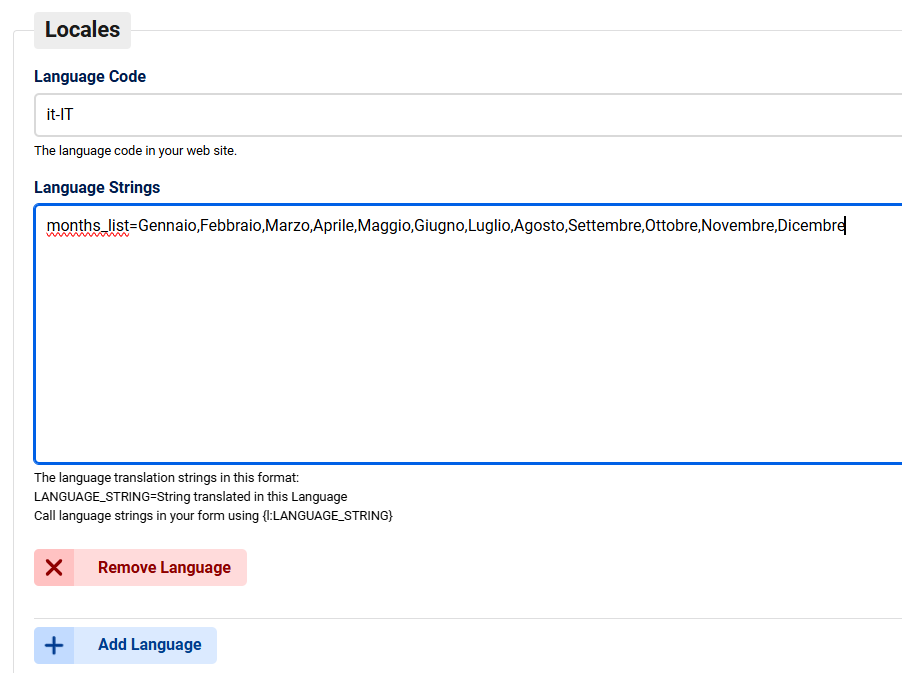Click the it-IT text in Language Code

60,115
